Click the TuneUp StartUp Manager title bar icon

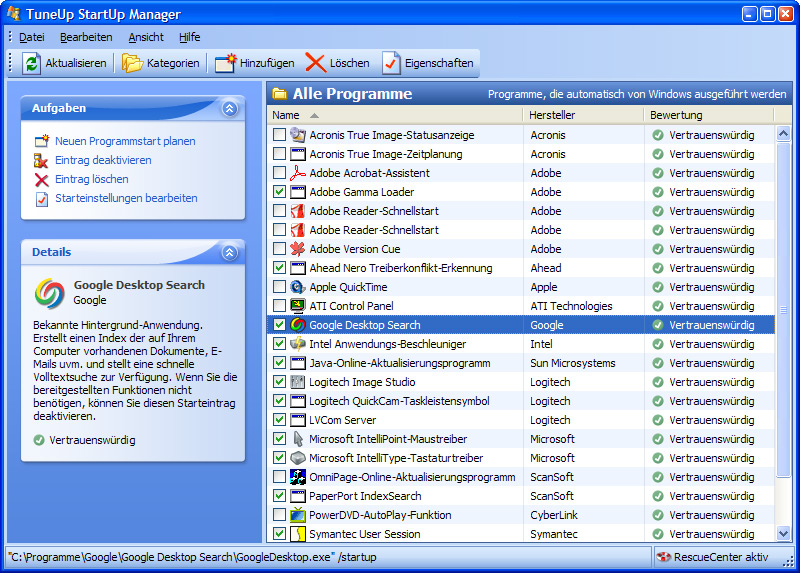(x=14, y=13)
